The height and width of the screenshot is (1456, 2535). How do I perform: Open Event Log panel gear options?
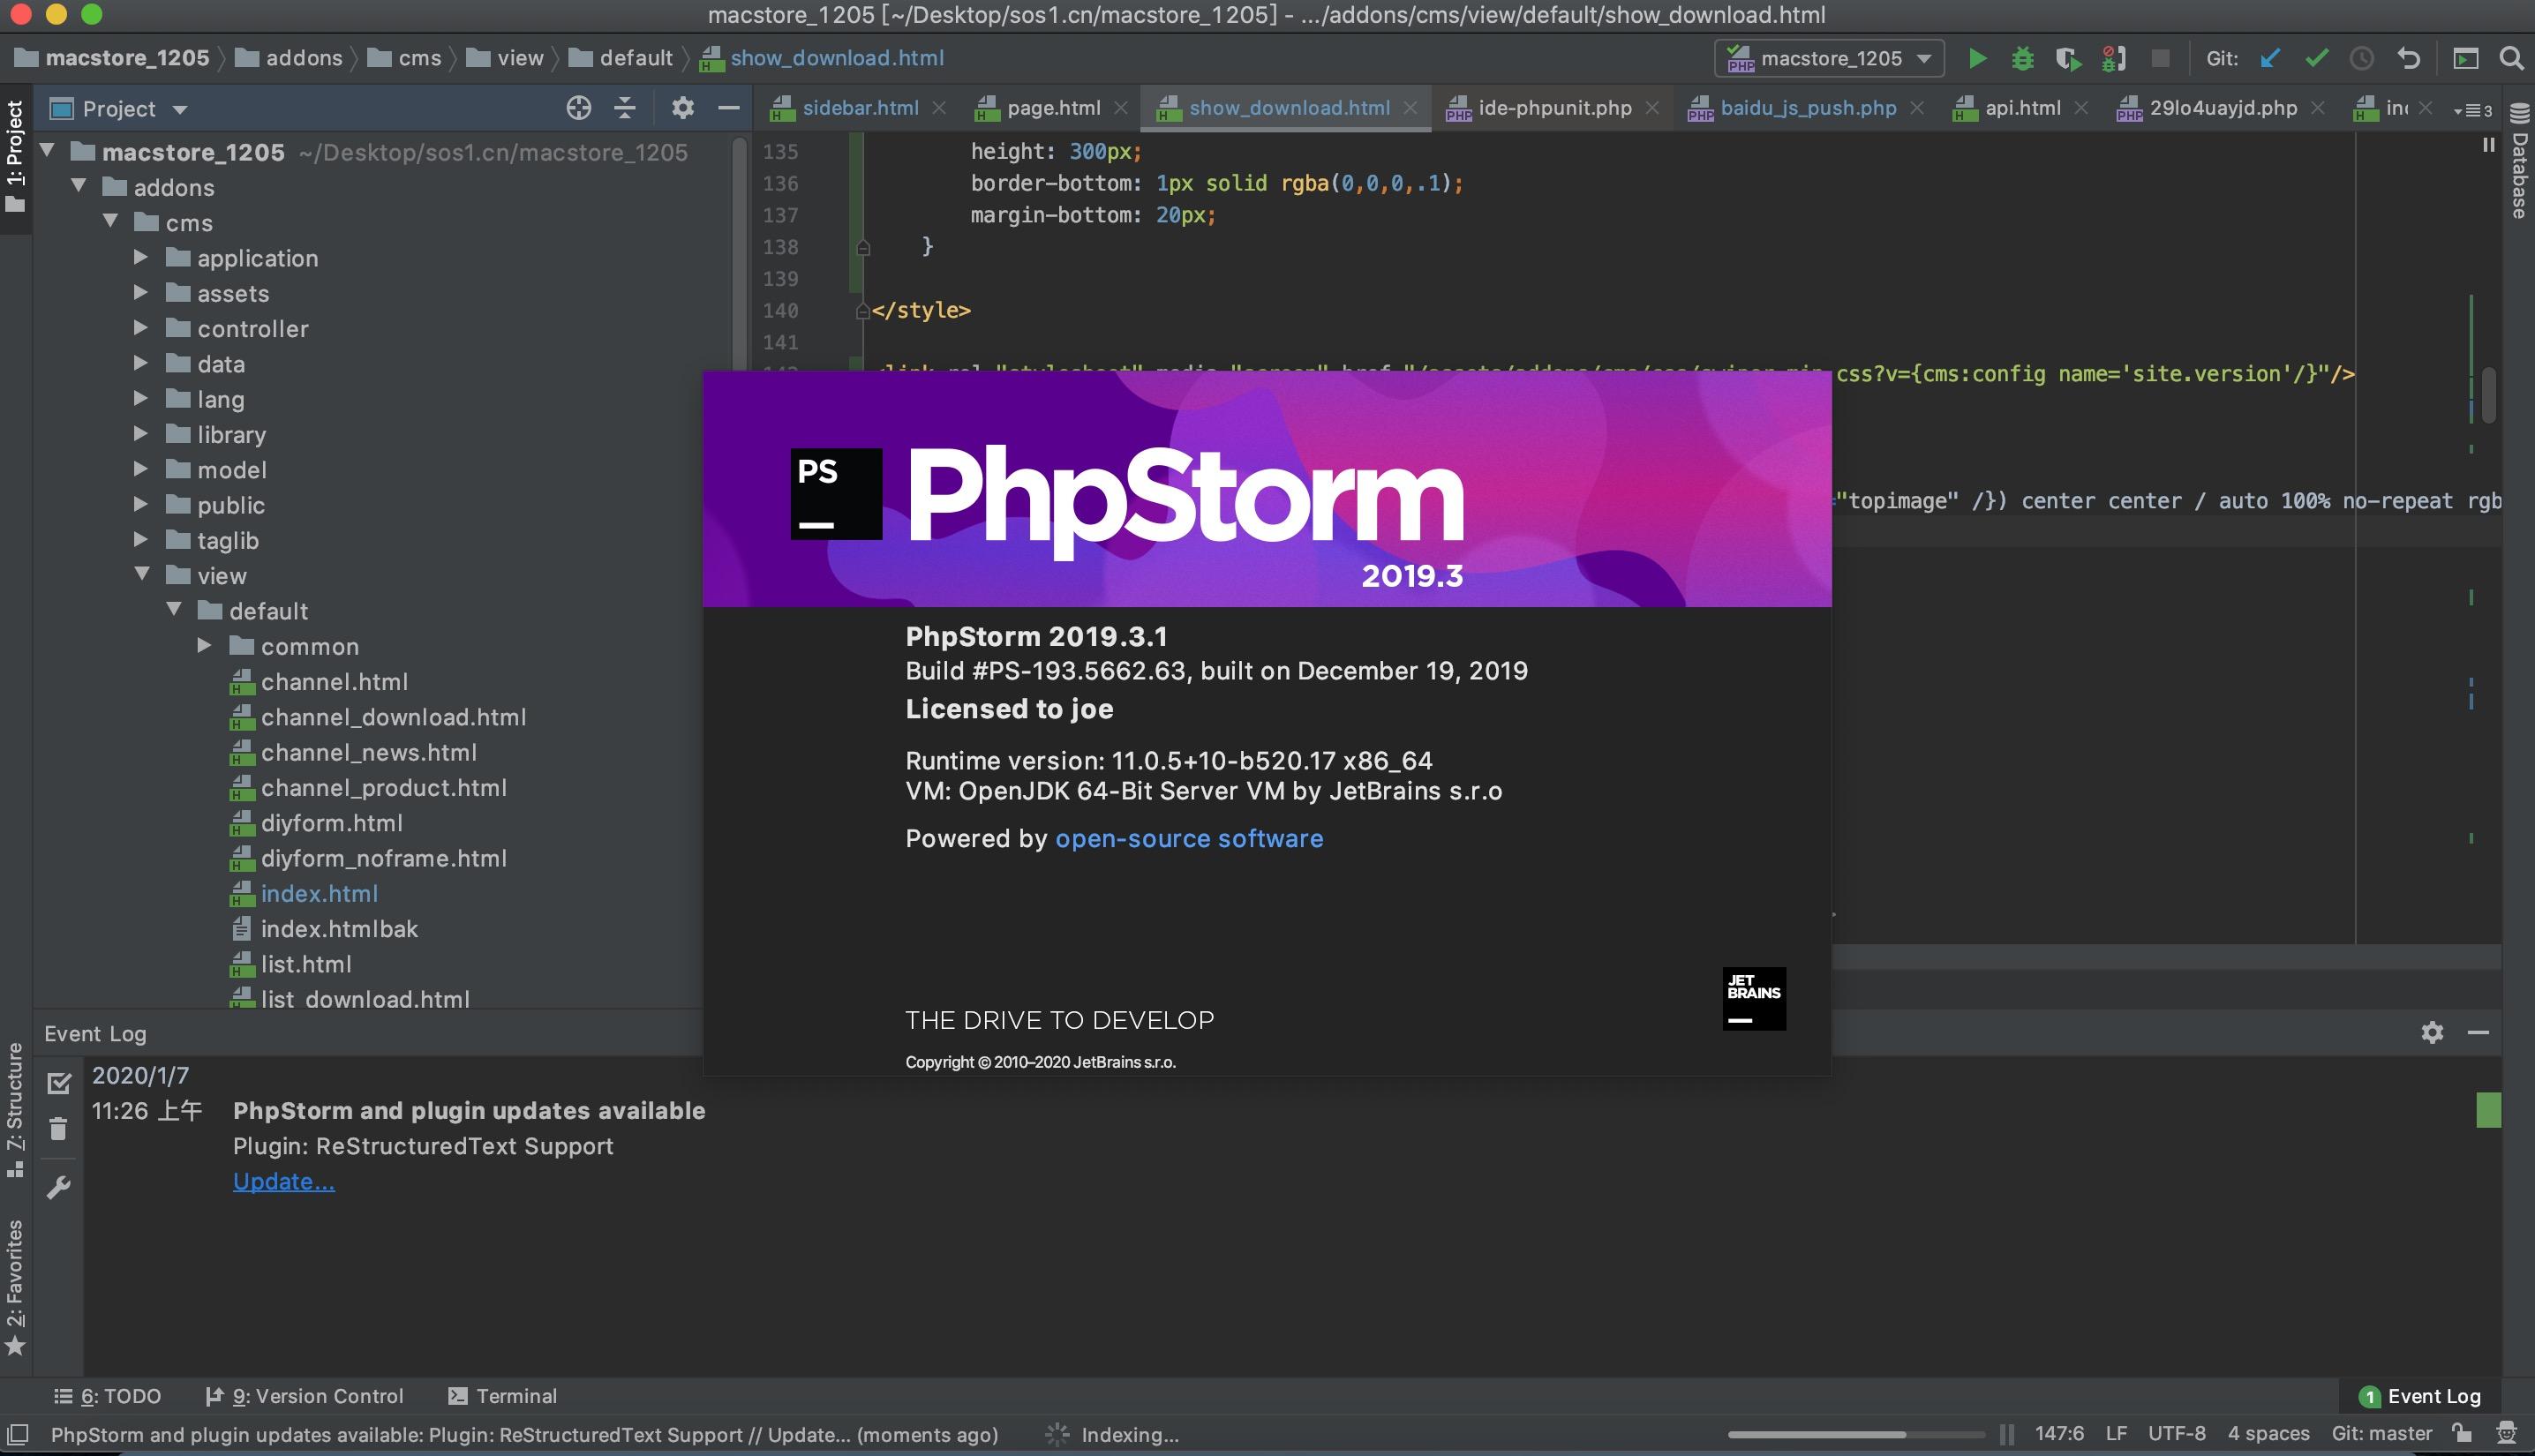click(2432, 1032)
